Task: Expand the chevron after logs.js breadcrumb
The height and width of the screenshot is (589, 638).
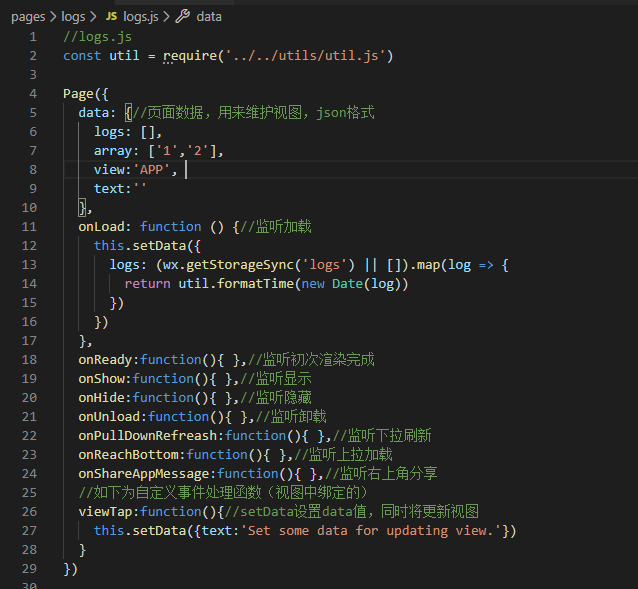Action: [166, 17]
